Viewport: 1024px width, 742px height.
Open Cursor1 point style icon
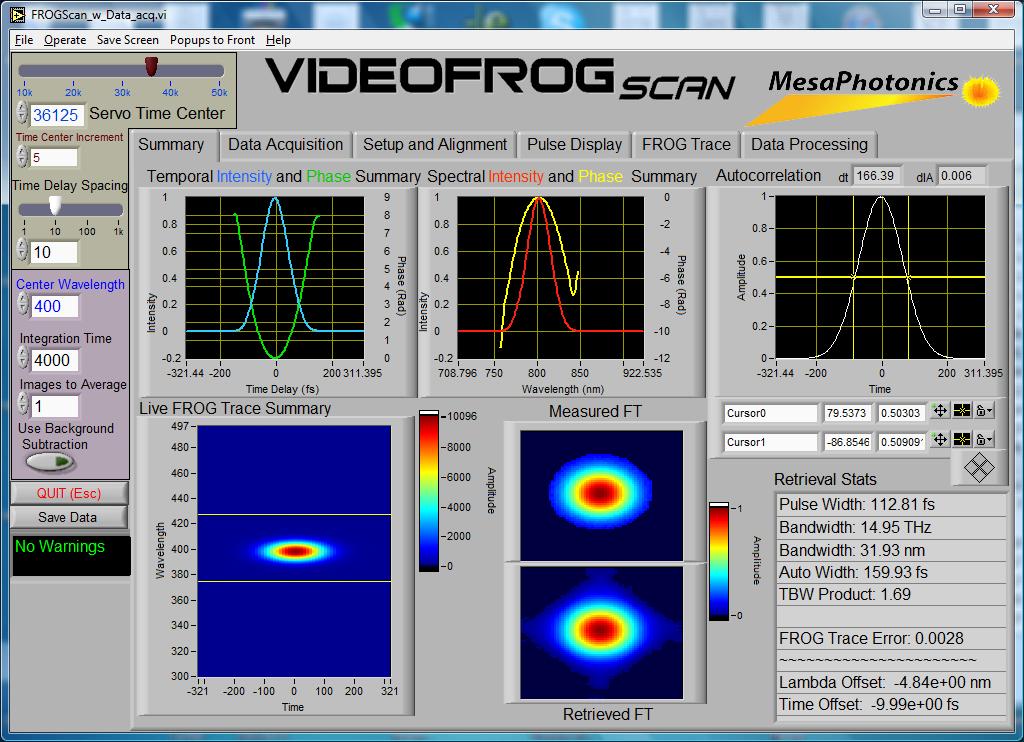(962, 440)
